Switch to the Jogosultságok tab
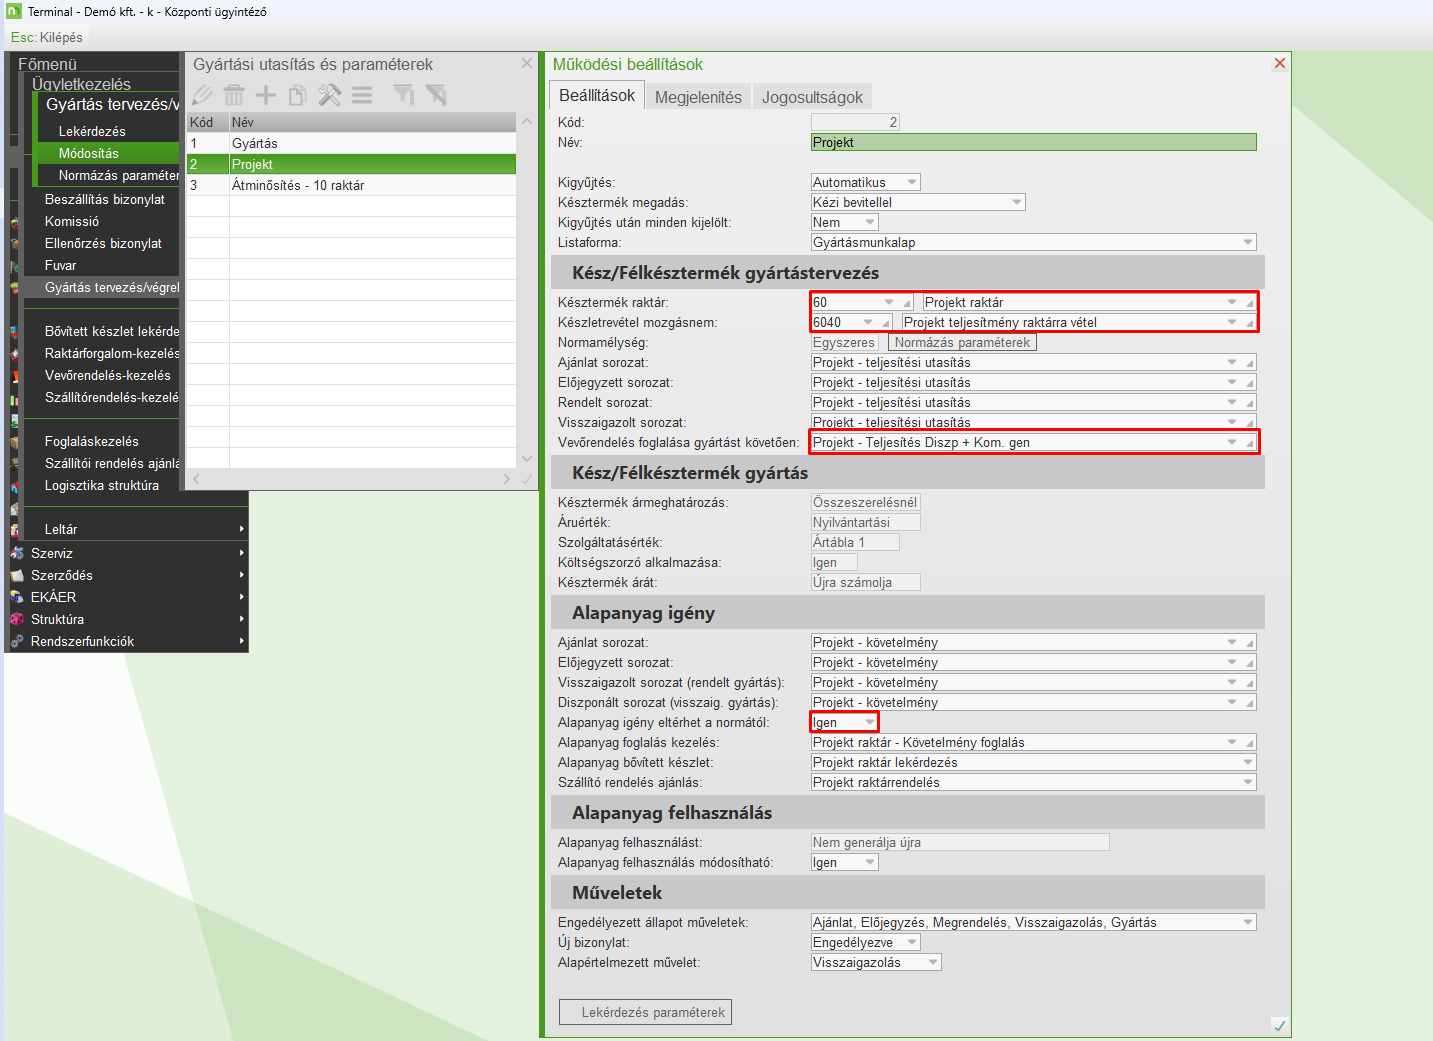 [812, 97]
